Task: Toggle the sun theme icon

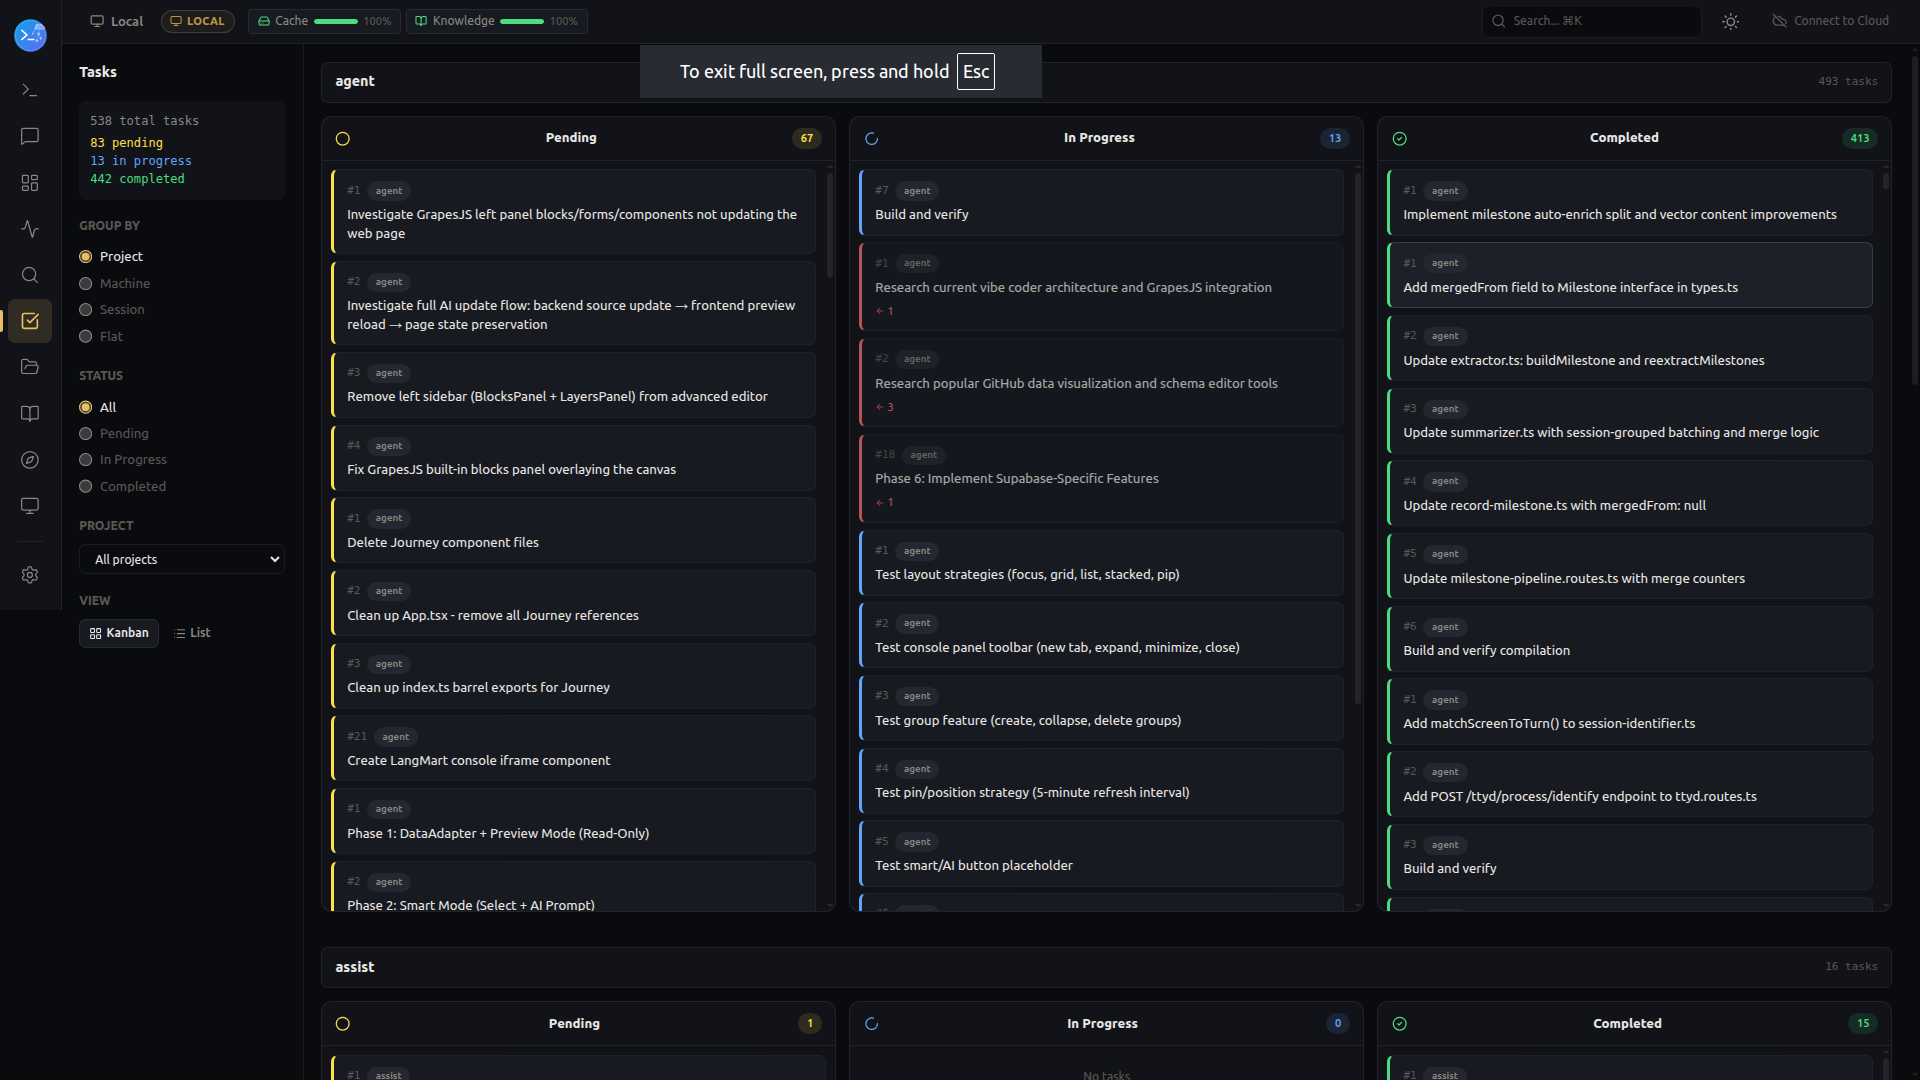Action: tap(1730, 21)
